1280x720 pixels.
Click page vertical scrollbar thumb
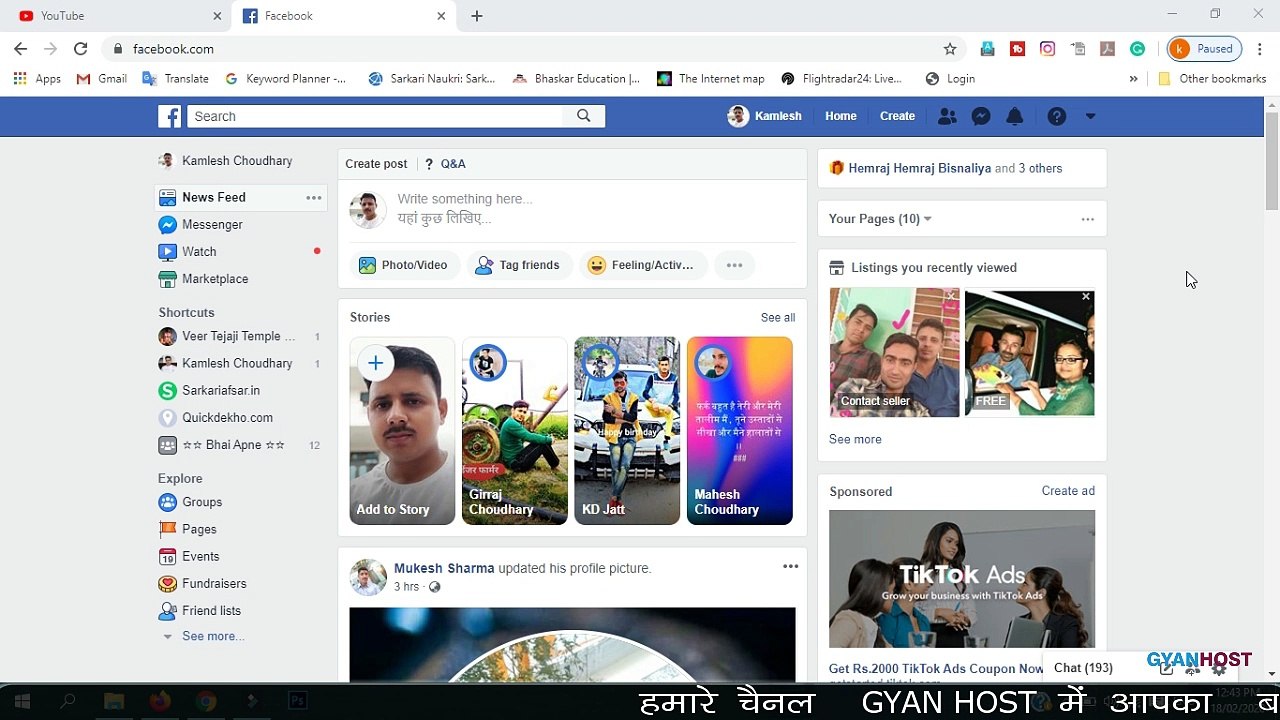[x=1271, y=163]
